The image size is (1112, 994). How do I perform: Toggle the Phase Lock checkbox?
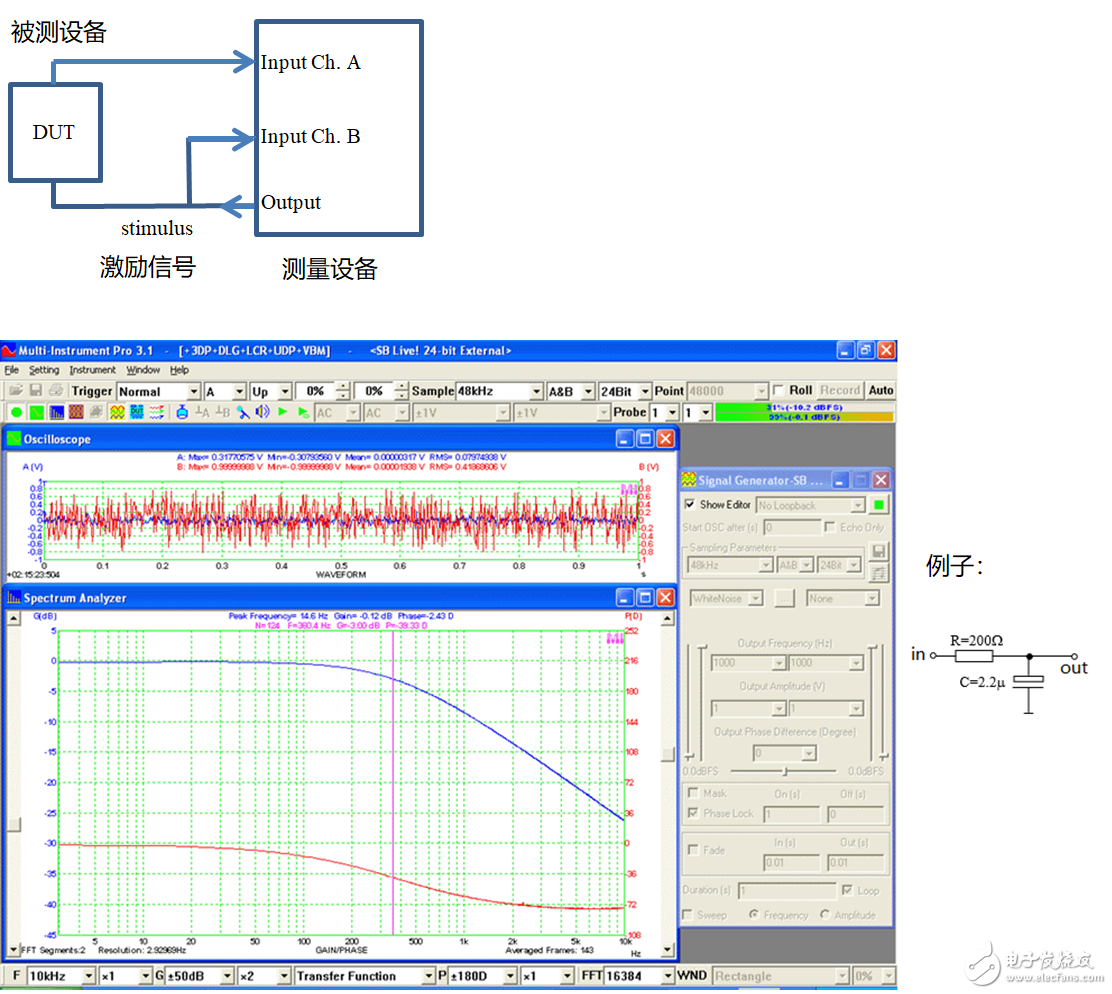[x=693, y=813]
